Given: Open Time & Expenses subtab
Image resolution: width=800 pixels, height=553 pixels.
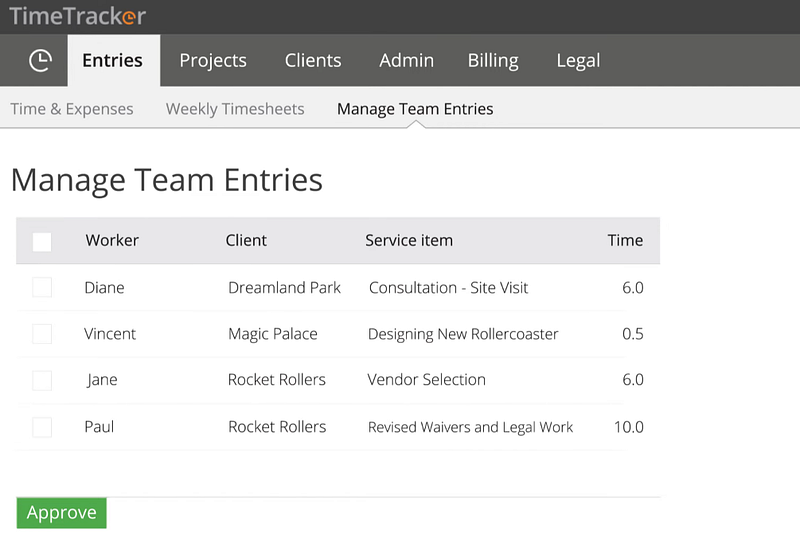Looking at the screenshot, I should [72, 109].
